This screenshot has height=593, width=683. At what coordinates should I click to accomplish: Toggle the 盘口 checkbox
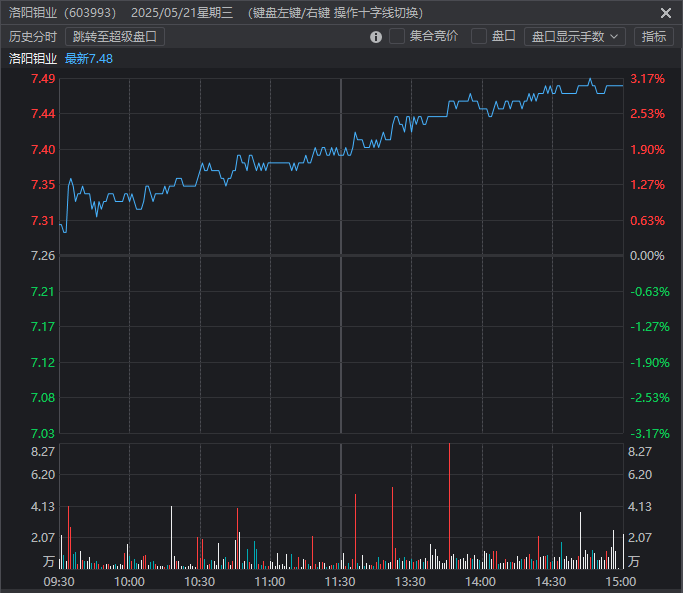click(x=479, y=37)
